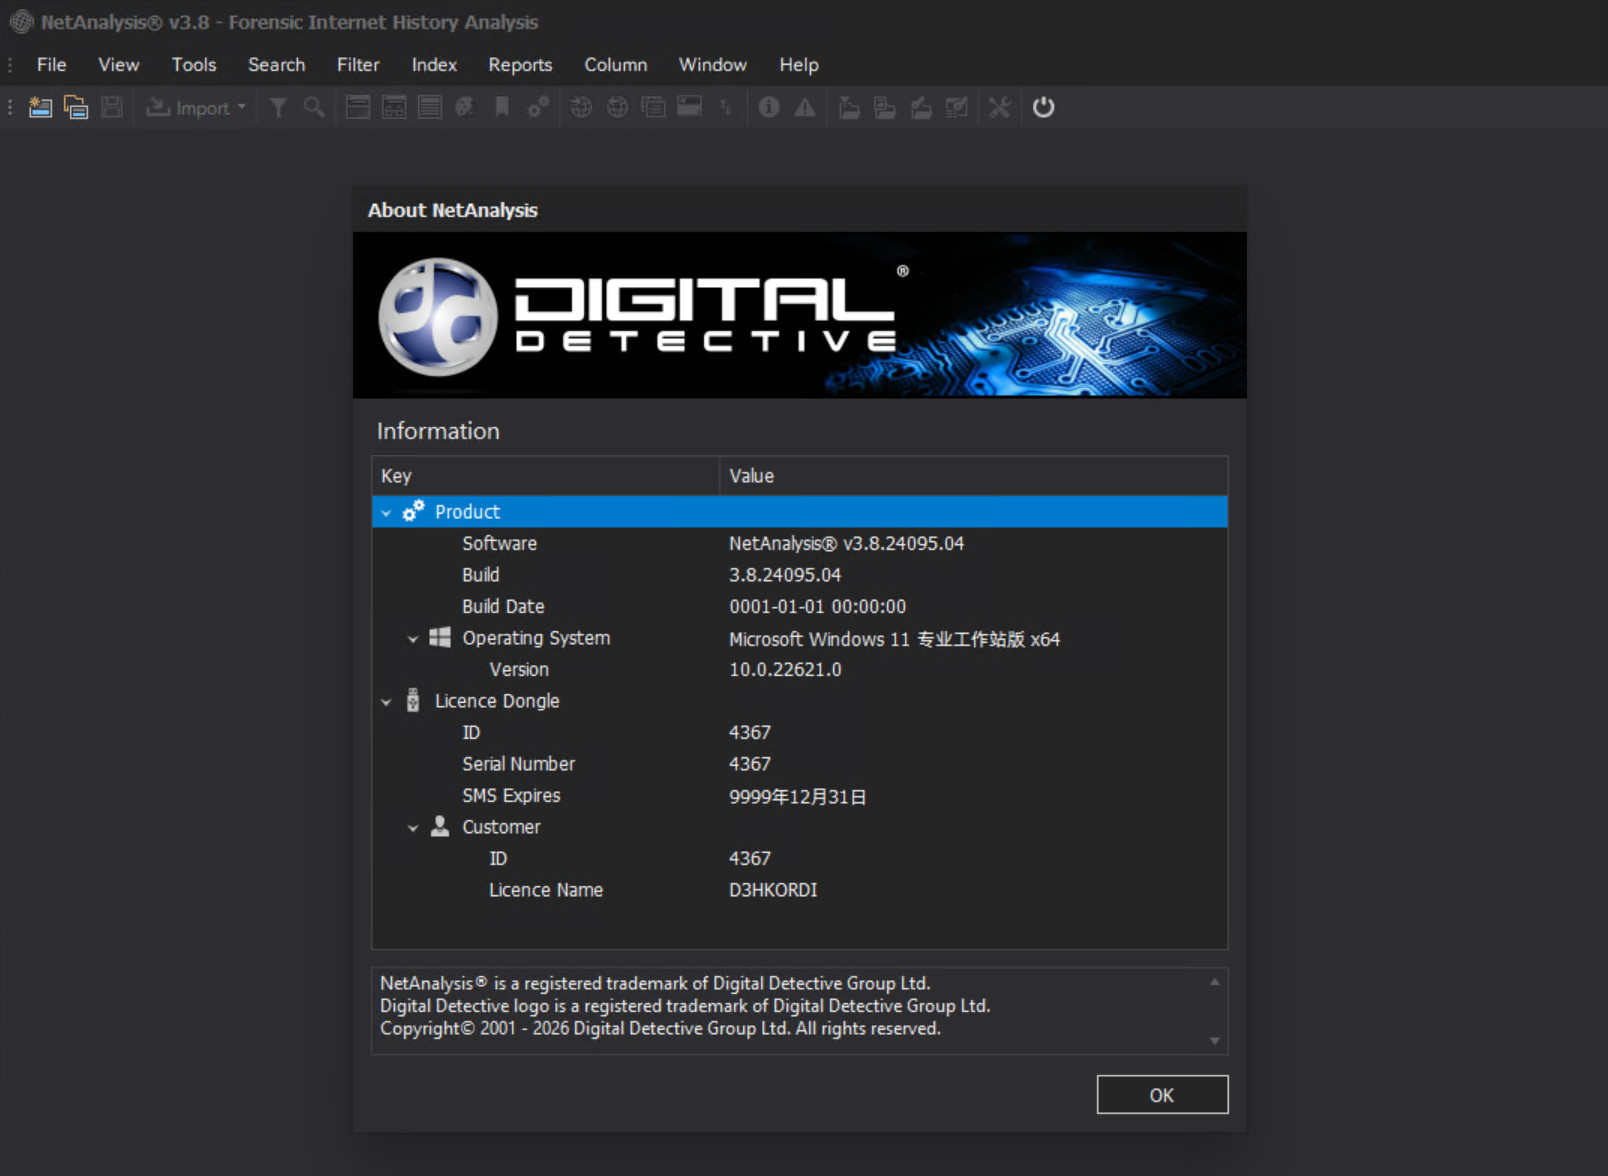
Task: Click the second folder export toolbar icon
Action: (x=885, y=107)
